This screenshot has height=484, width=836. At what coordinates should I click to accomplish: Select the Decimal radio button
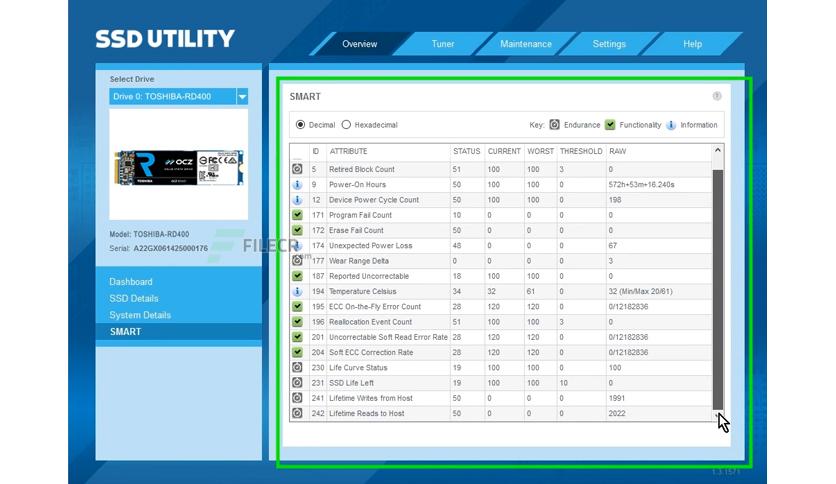[300, 125]
